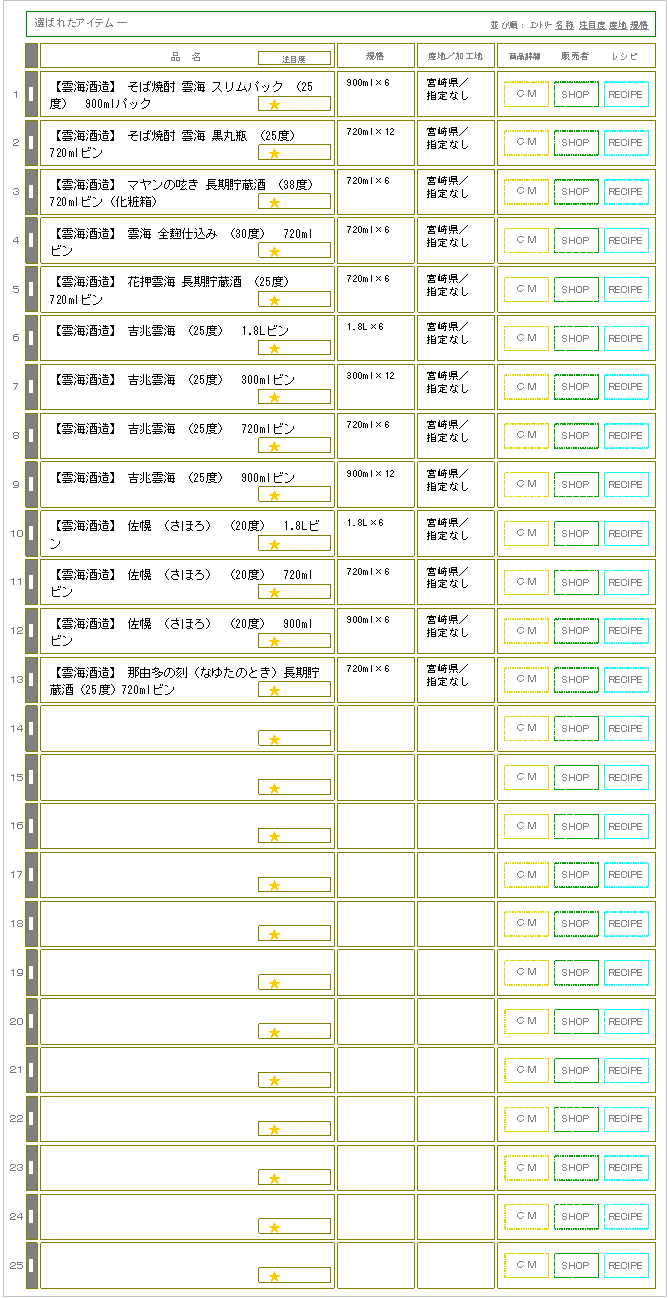The height and width of the screenshot is (1298, 668).
Task: Click the star for 吉兆雲海 300mlビン
Action: click(274, 397)
